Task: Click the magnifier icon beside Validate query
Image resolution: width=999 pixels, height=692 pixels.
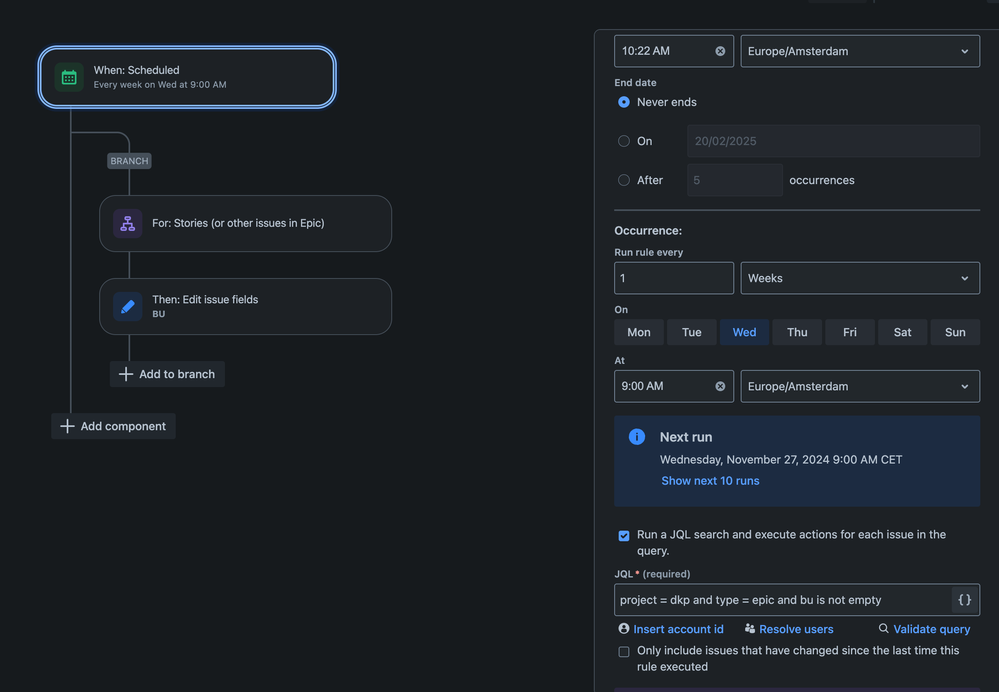Action: (883, 628)
